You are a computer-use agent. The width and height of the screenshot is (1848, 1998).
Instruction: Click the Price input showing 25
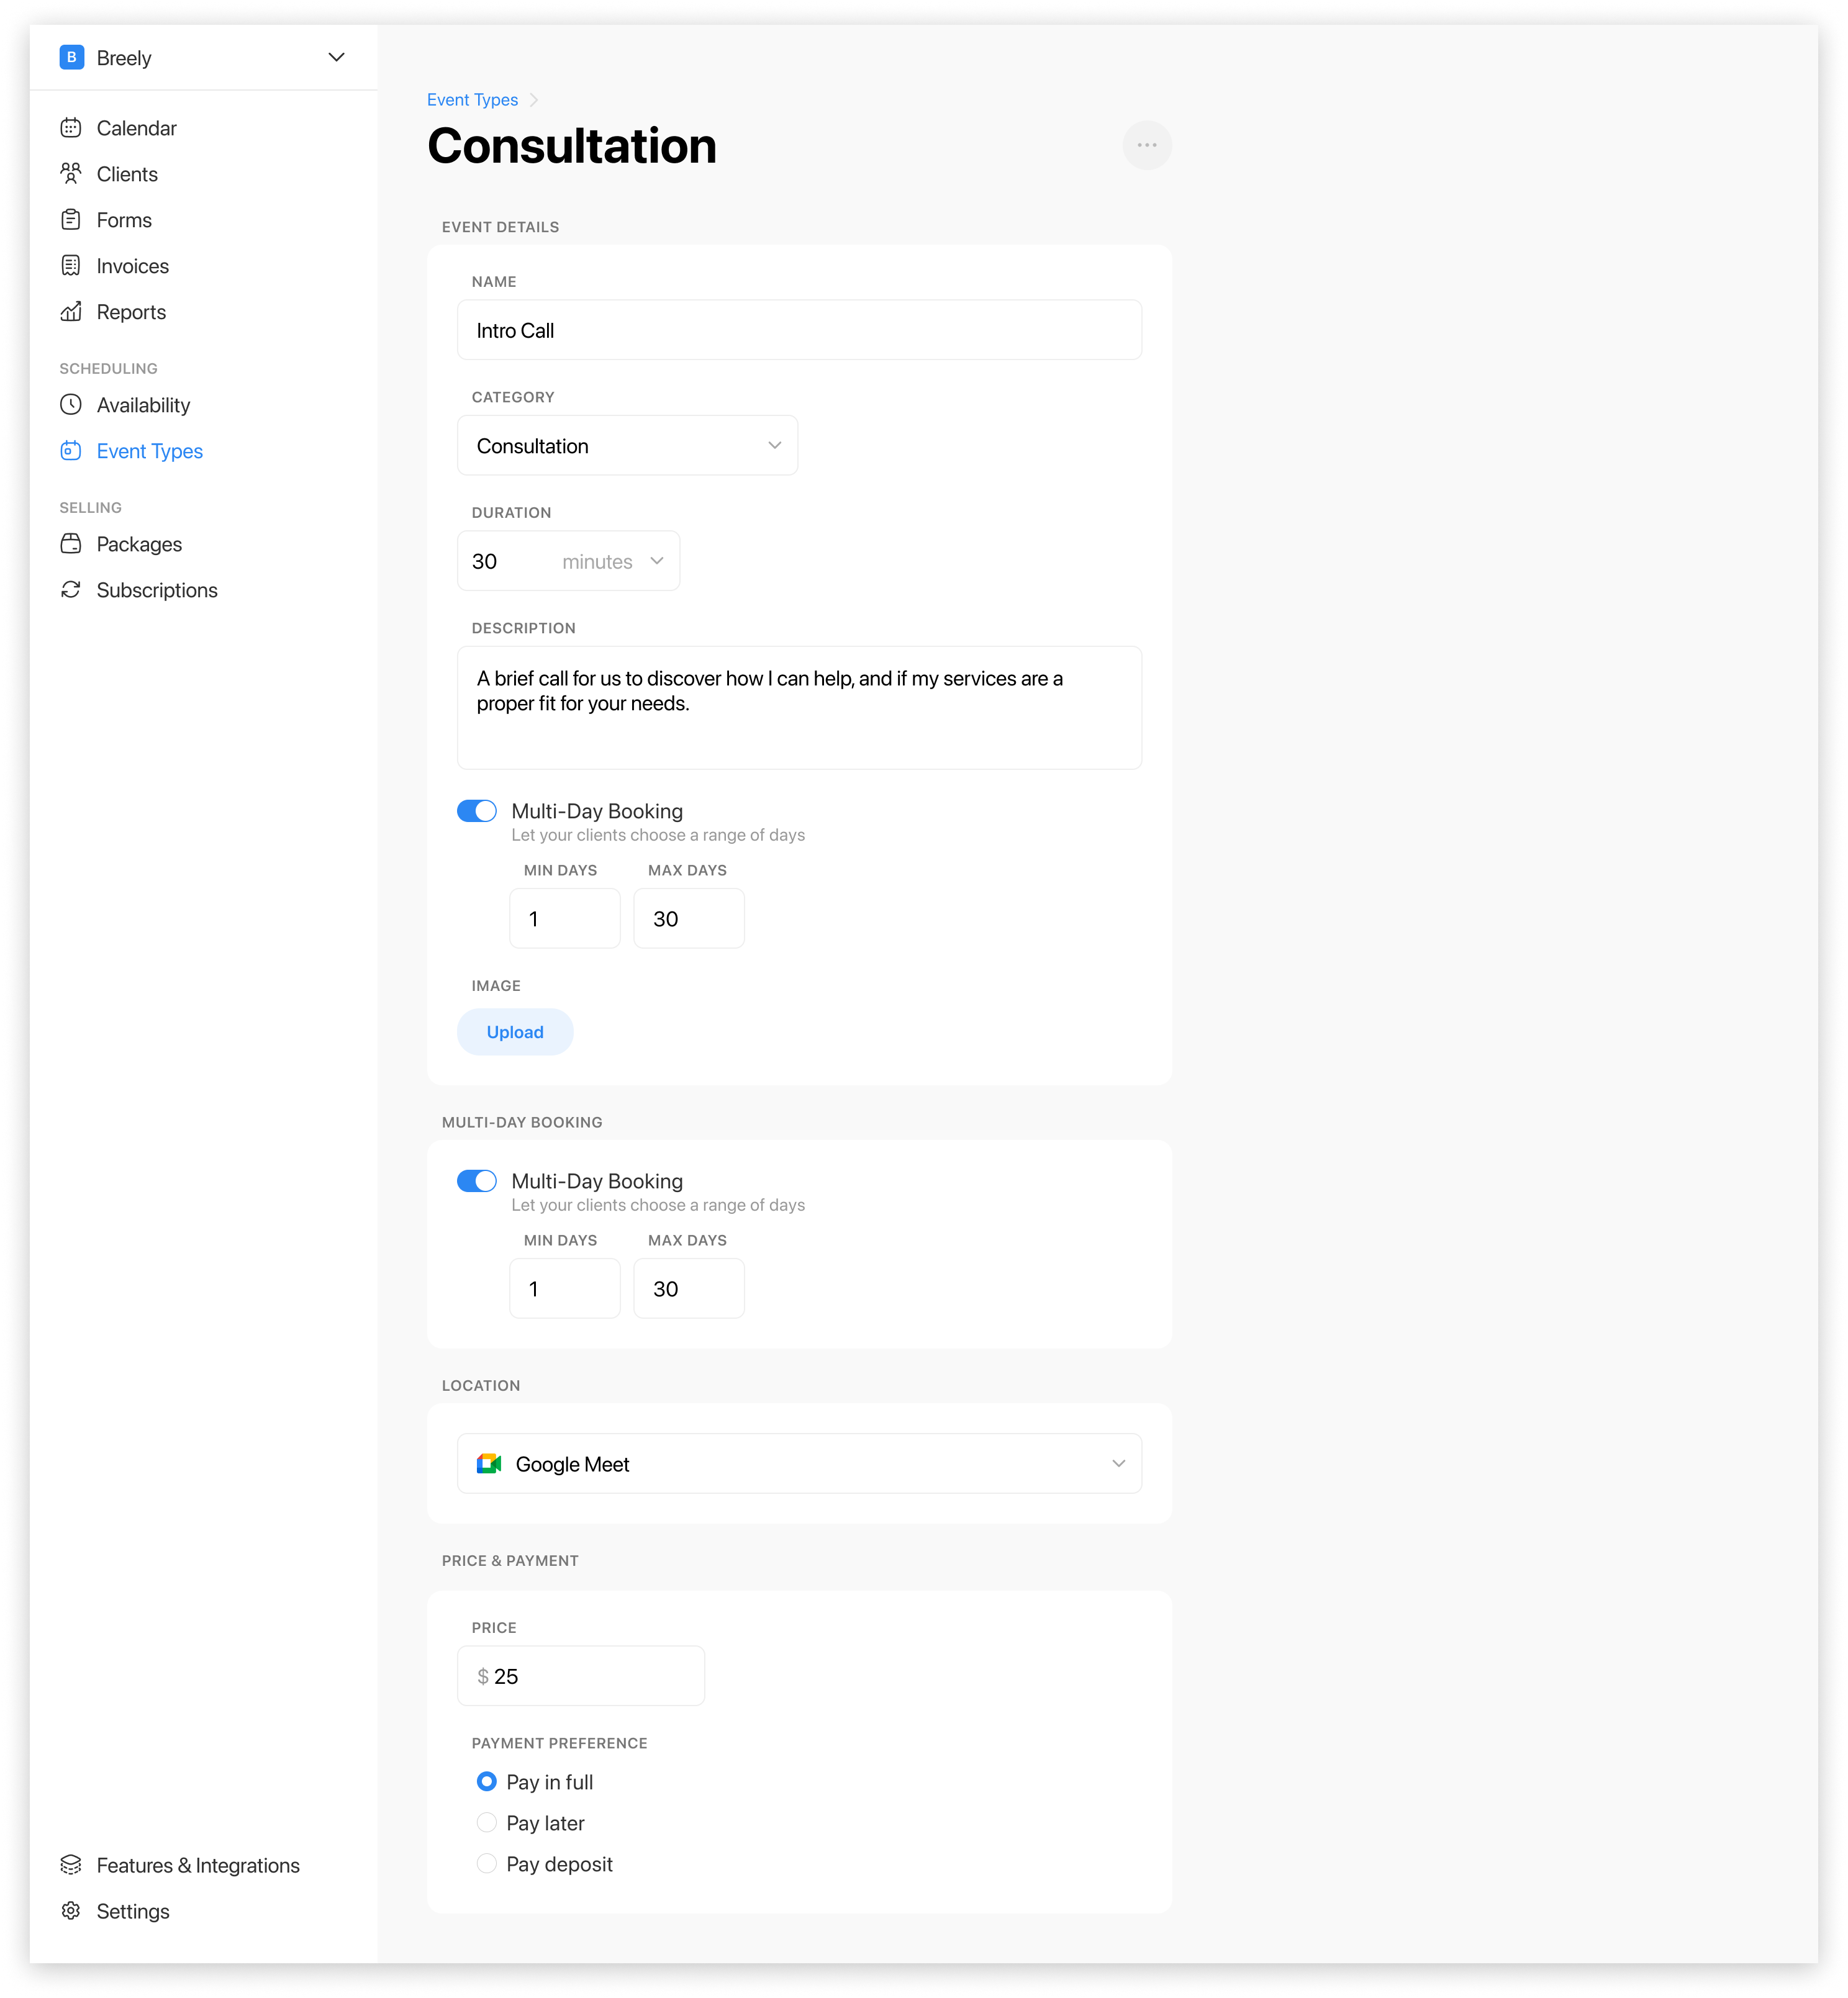(x=580, y=1676)
